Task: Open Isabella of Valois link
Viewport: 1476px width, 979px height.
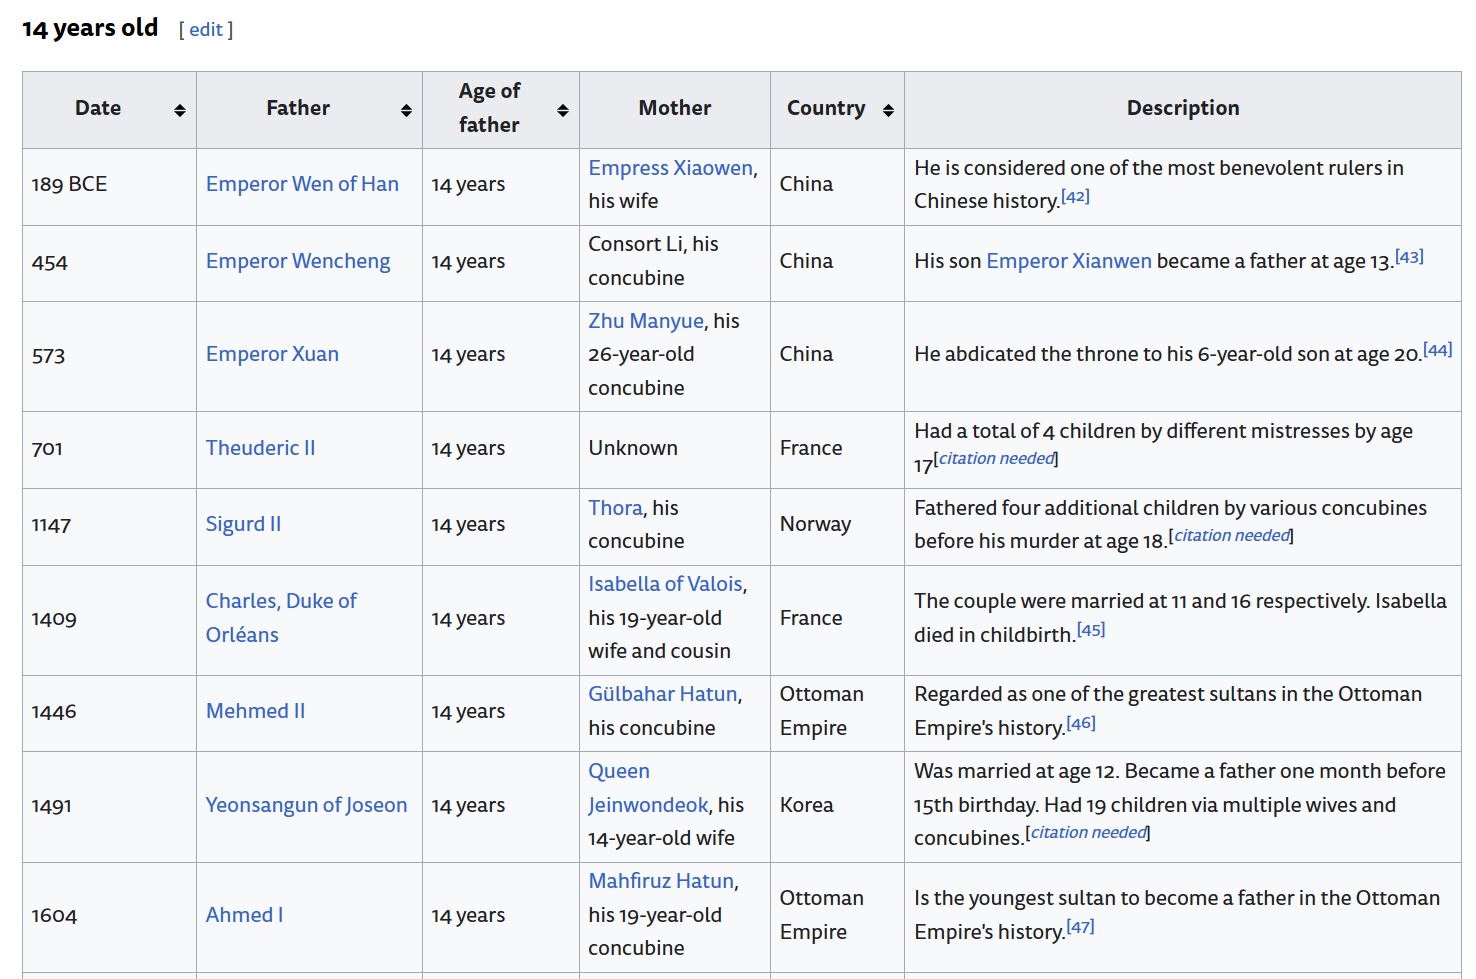Action: pos(665,584)
